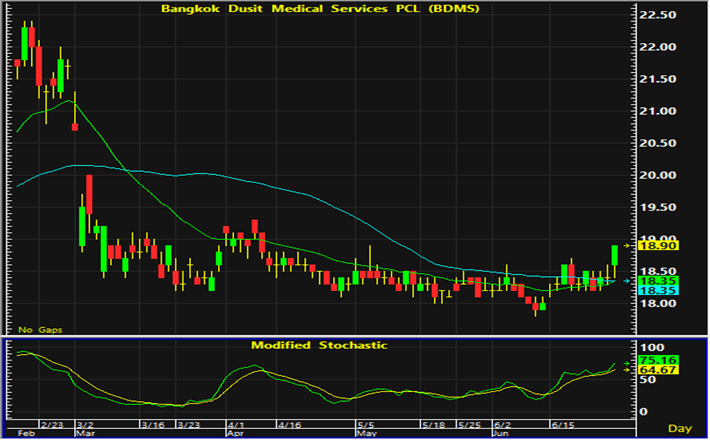Click the 5/25 date marker
This screenshot has width=710, height=440.
click(469, 425)
